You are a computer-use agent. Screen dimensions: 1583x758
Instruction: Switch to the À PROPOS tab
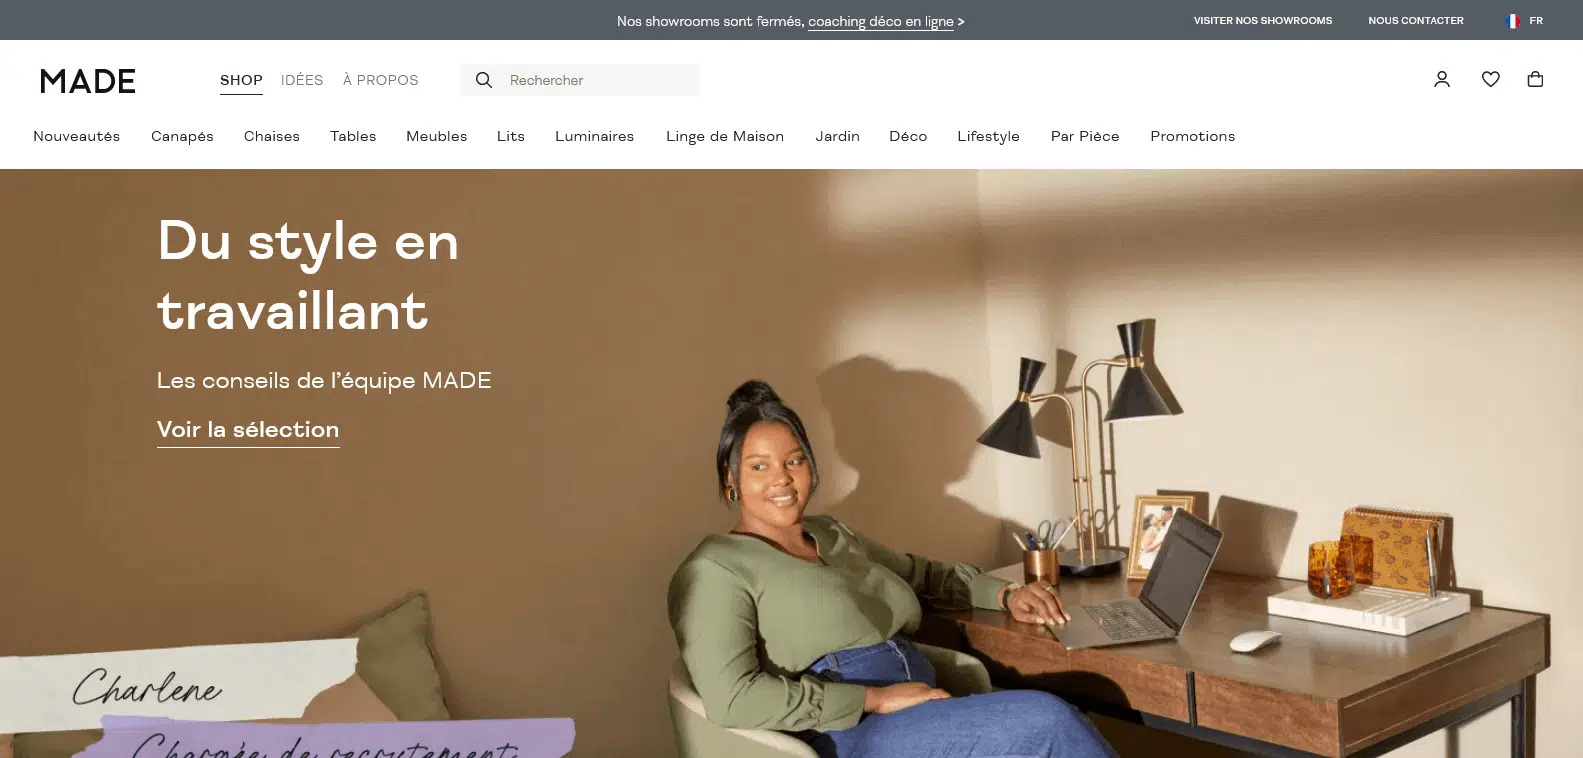pos(381,80)
